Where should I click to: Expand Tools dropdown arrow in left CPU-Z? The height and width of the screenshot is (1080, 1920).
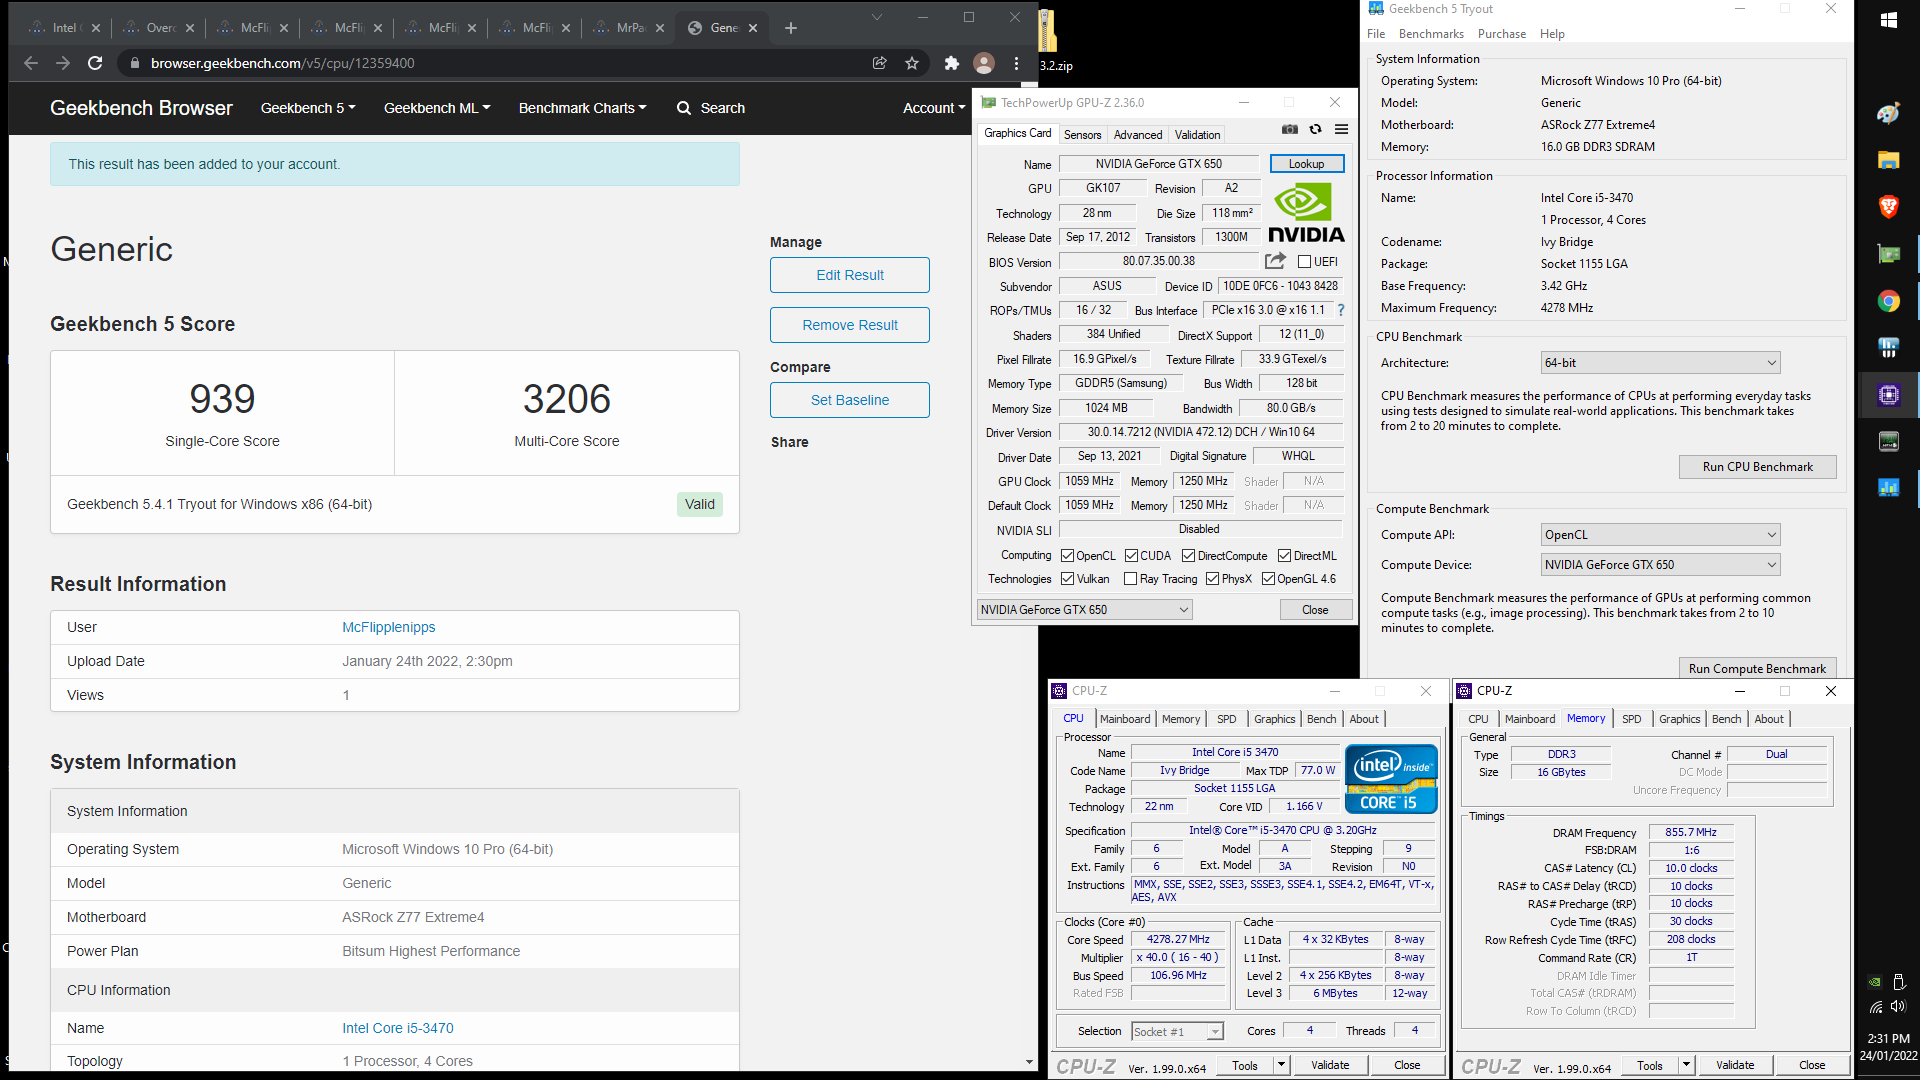[1281, 1065]
